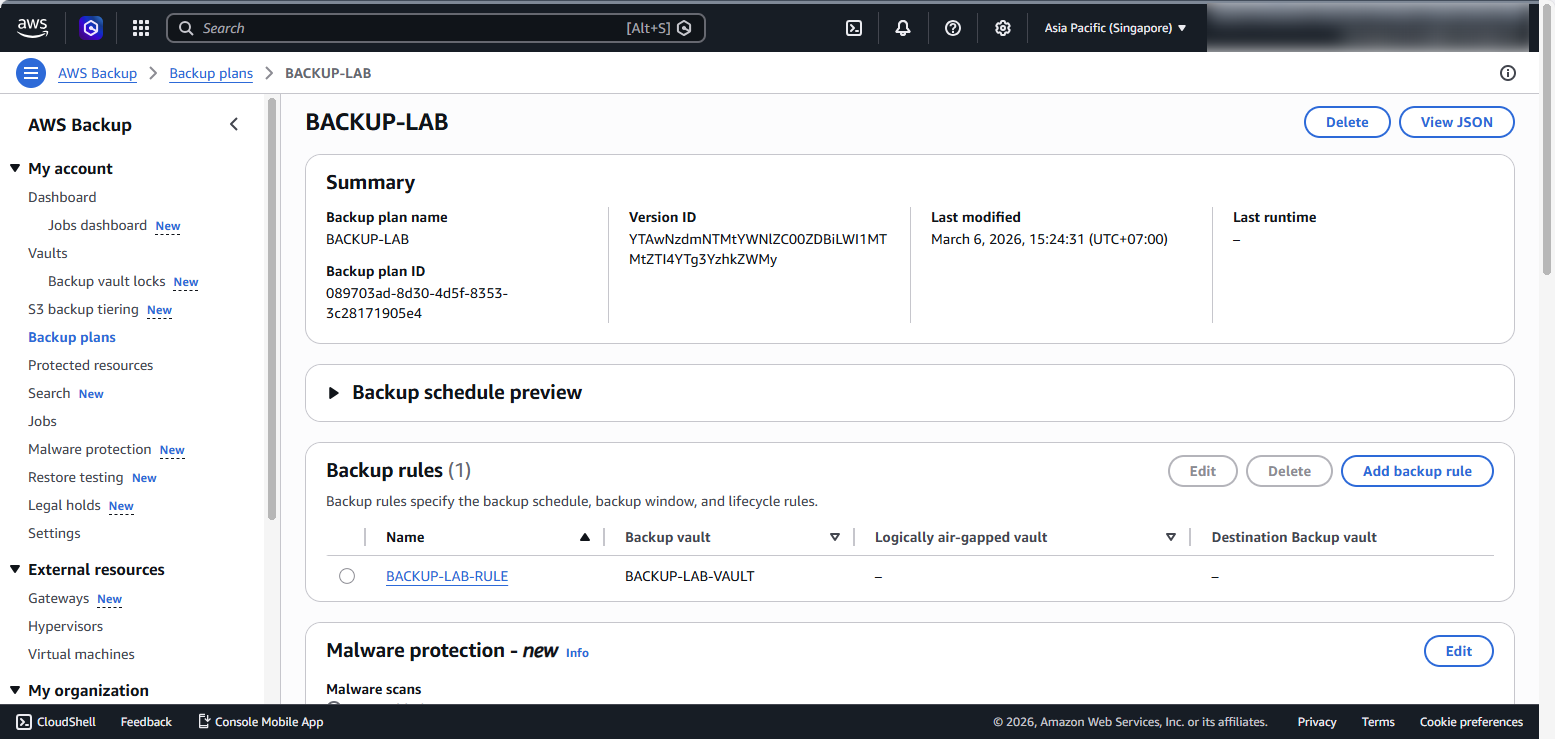The width and height of the screenshot is (1555, 739).
Task: Go to Backup plans breadcrumb link
Action: click(x=211, y=73)
